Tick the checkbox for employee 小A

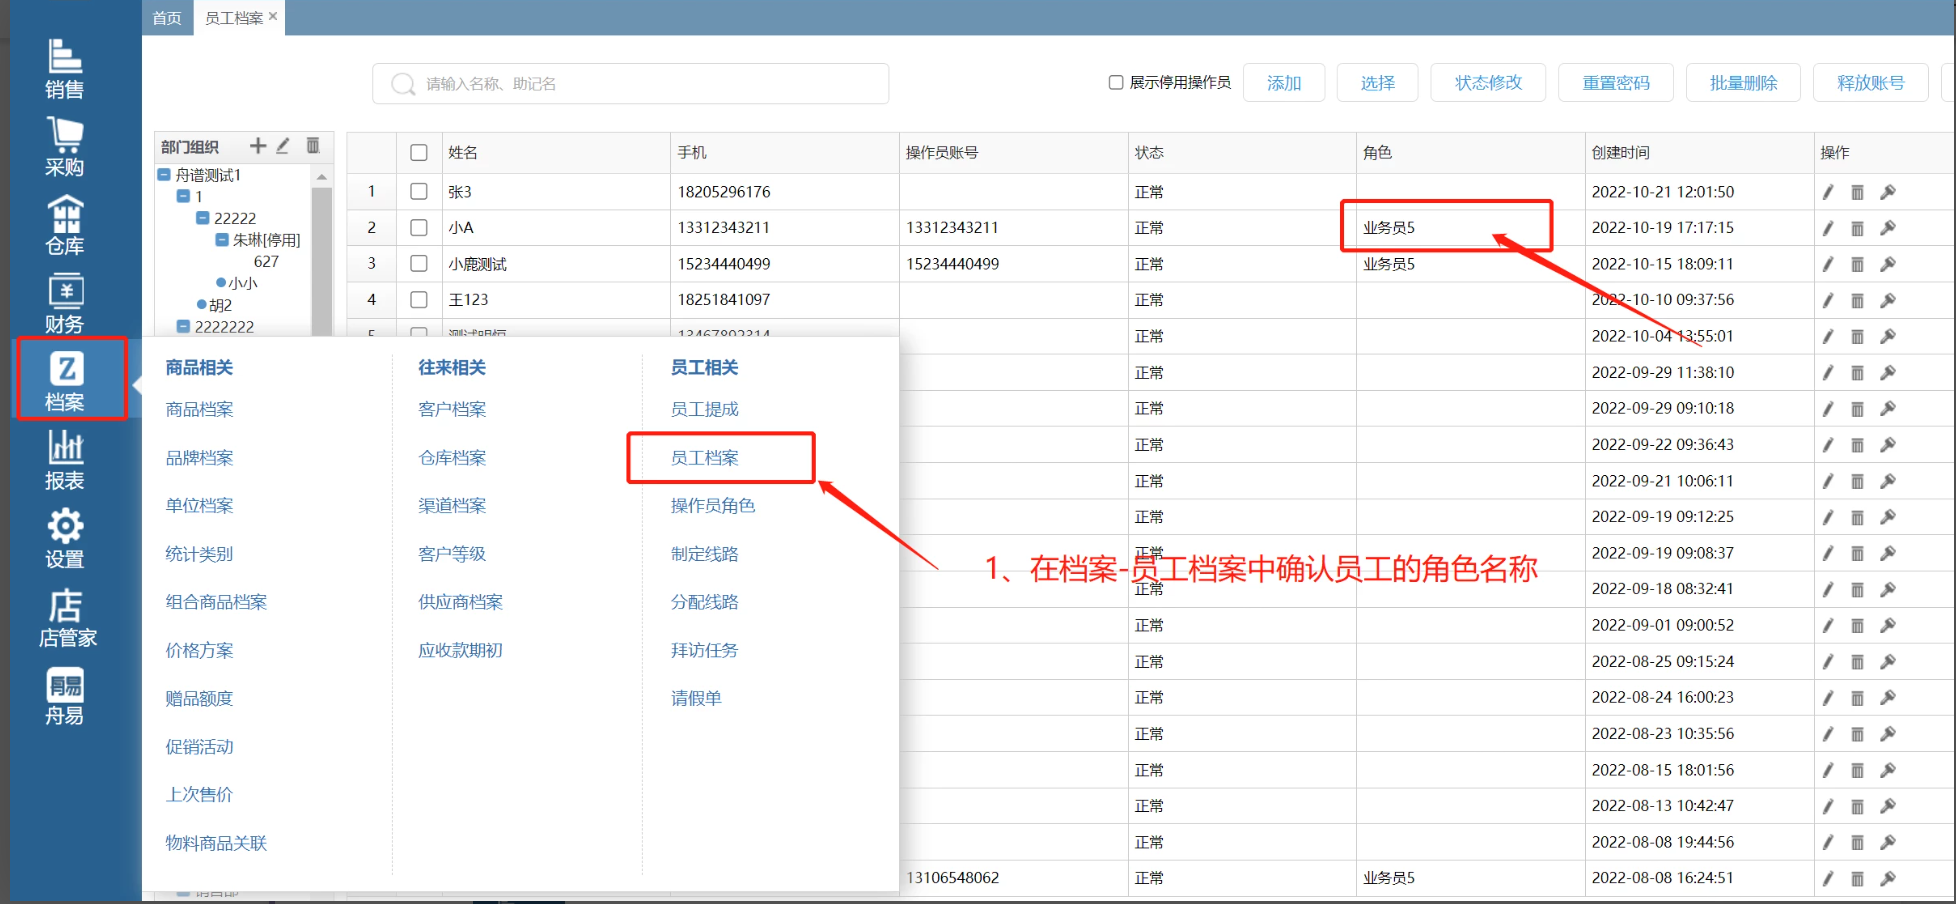coord(419,228)
